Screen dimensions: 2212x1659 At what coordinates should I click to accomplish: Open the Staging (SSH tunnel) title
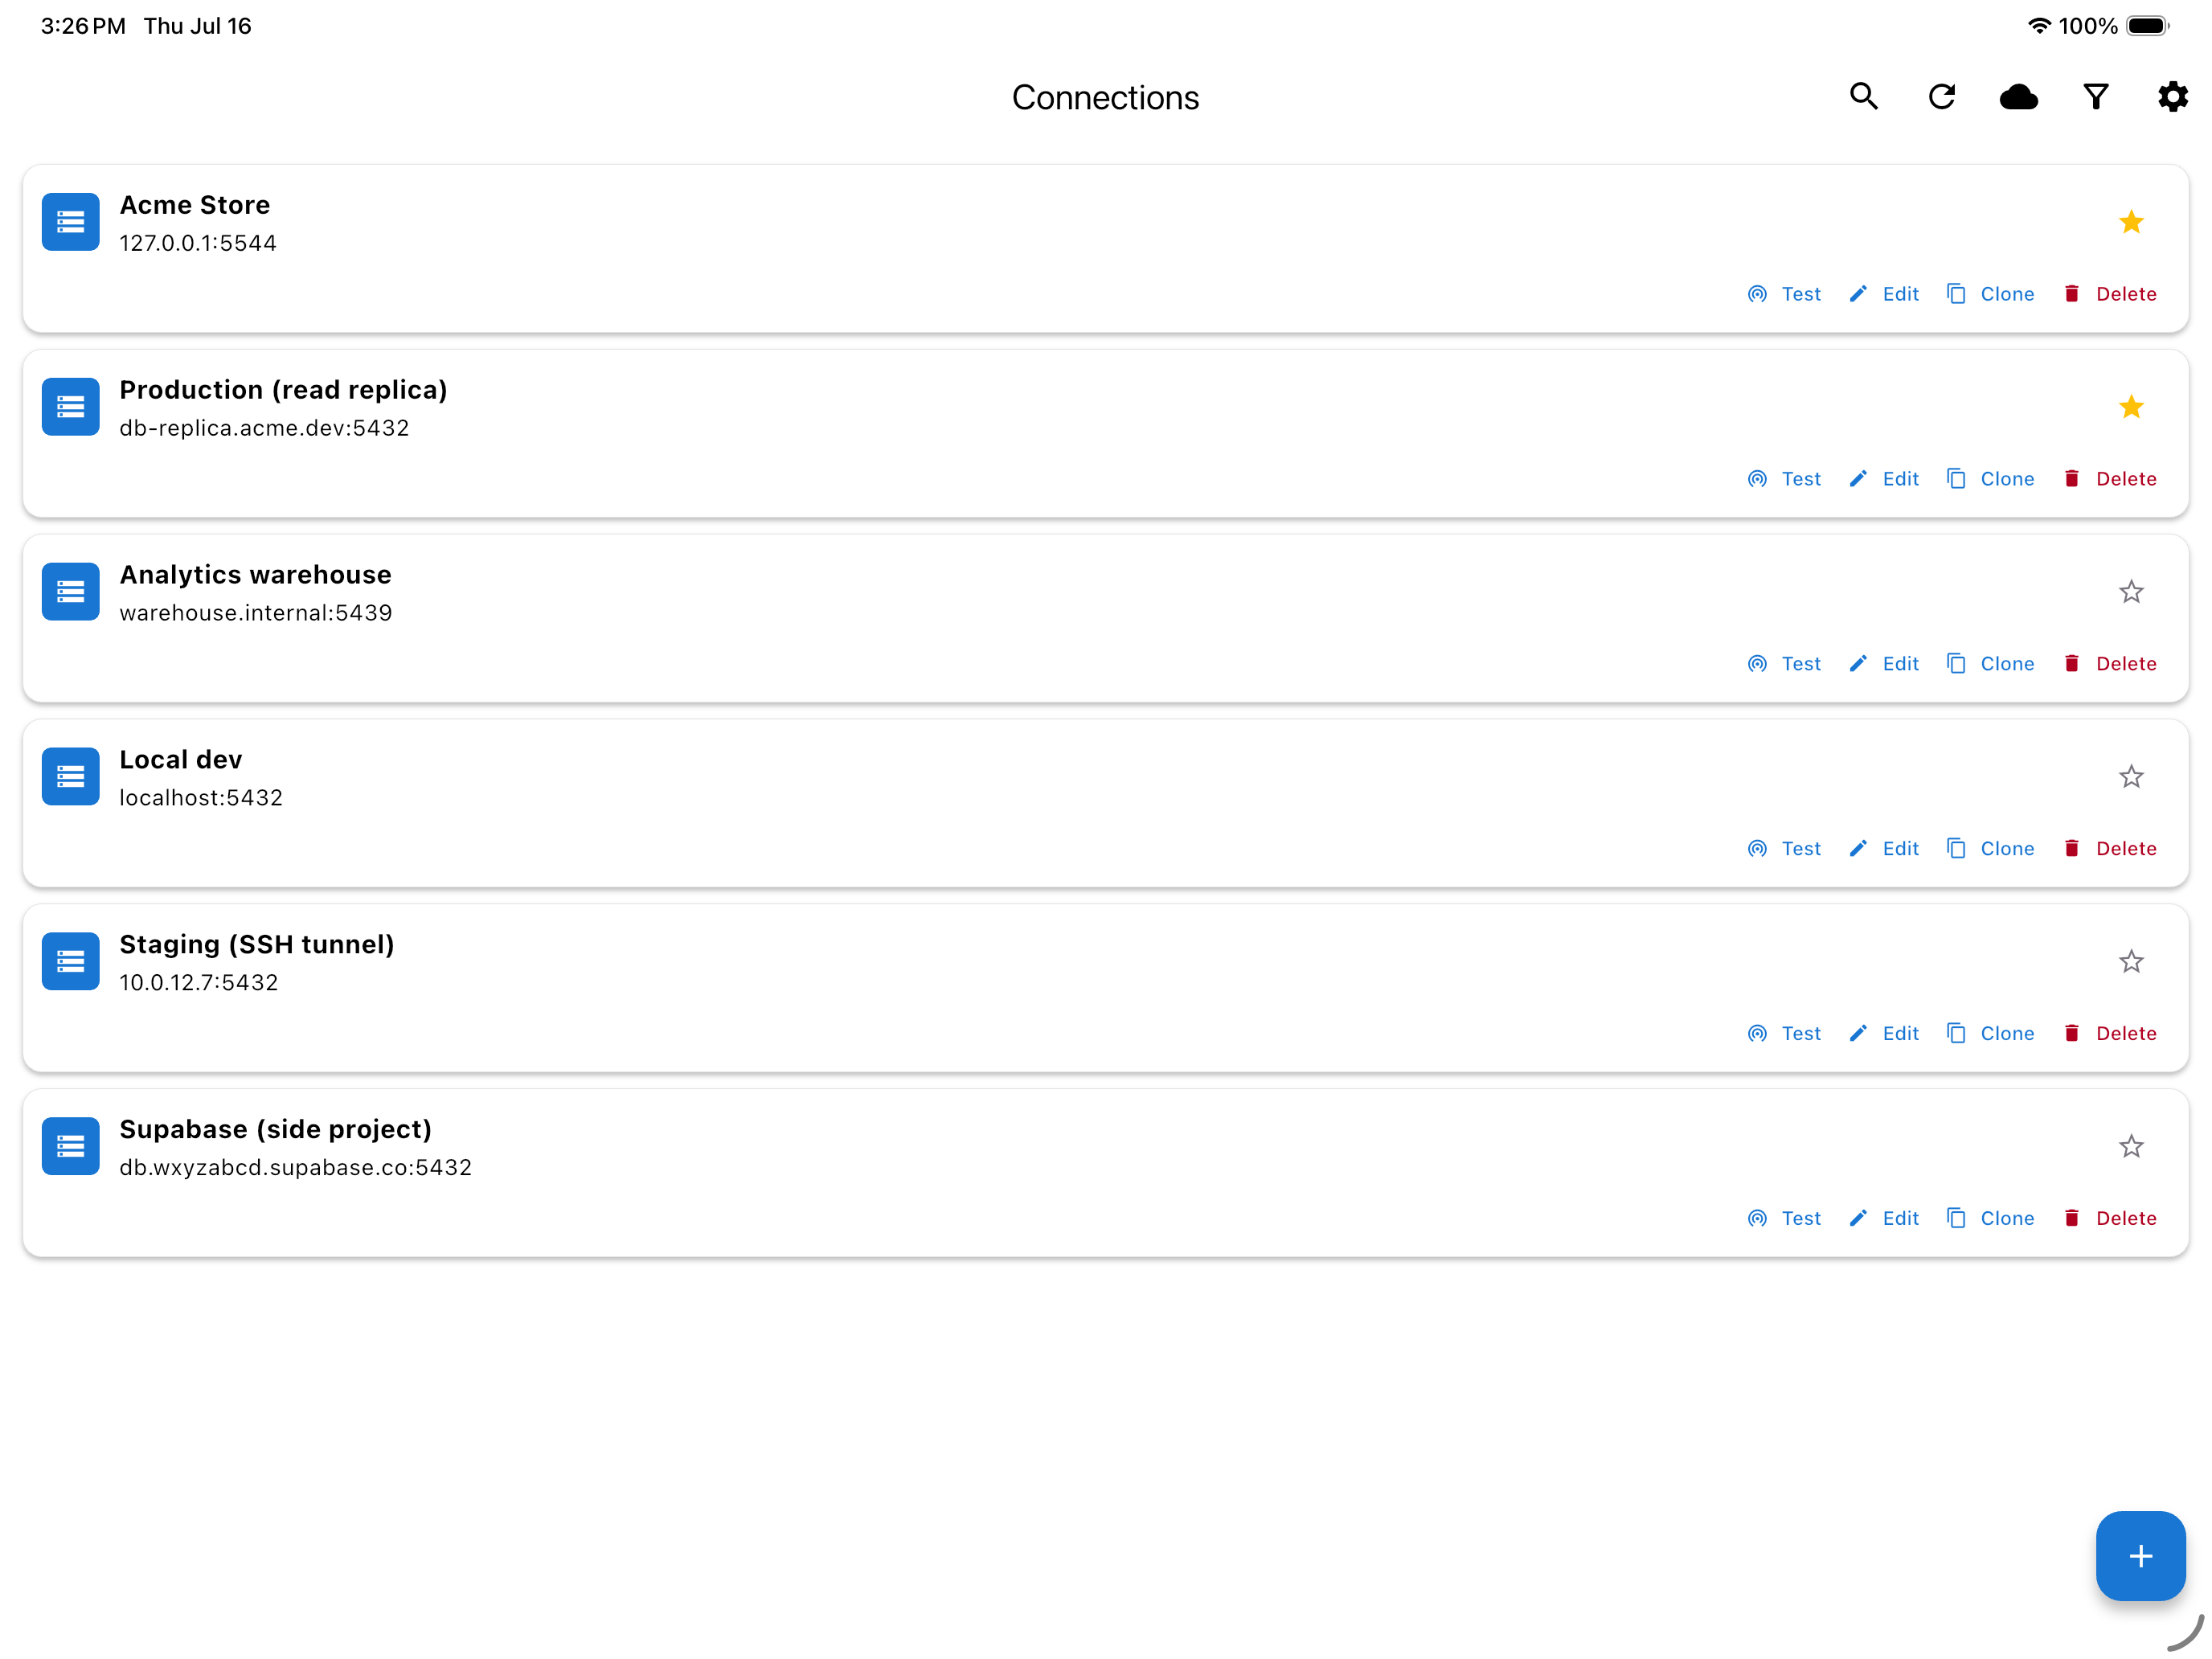tap(257, 945)
